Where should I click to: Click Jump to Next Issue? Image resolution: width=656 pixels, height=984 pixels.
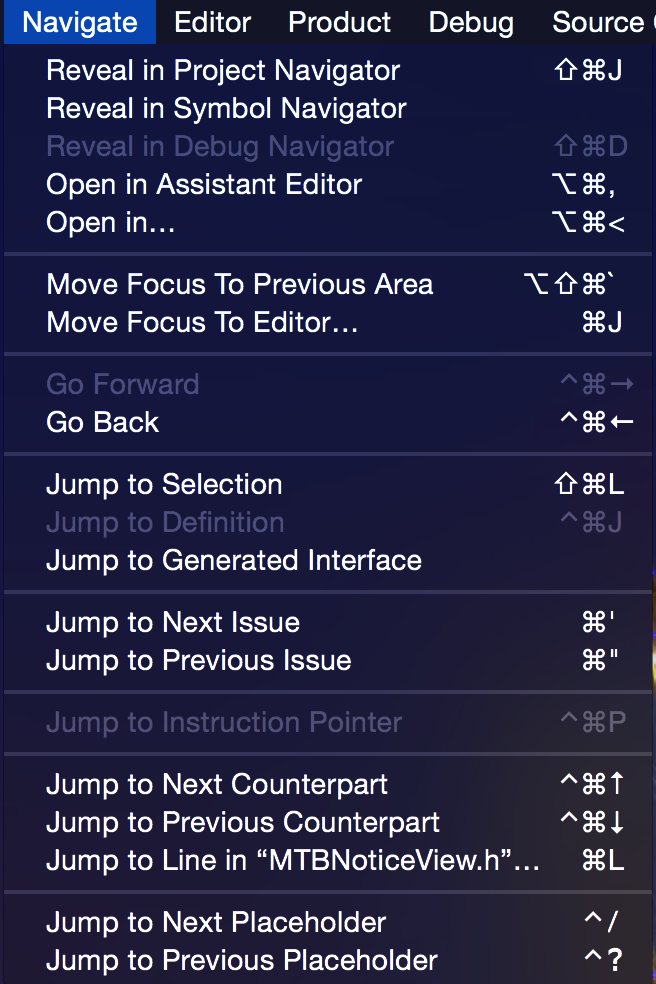pyautogui.click(x=173, y=623)
